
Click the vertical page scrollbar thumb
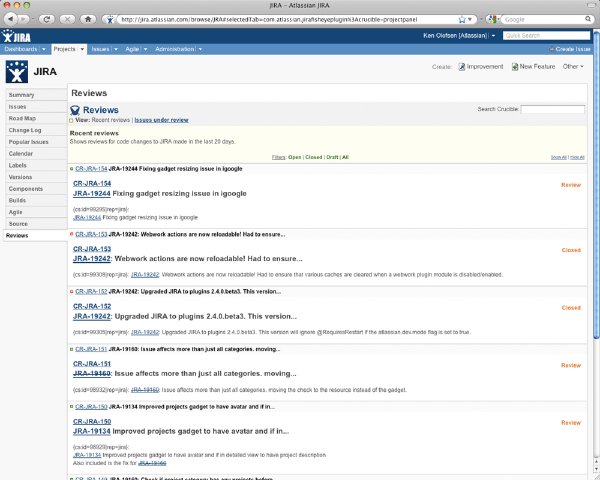click(596, 184)
